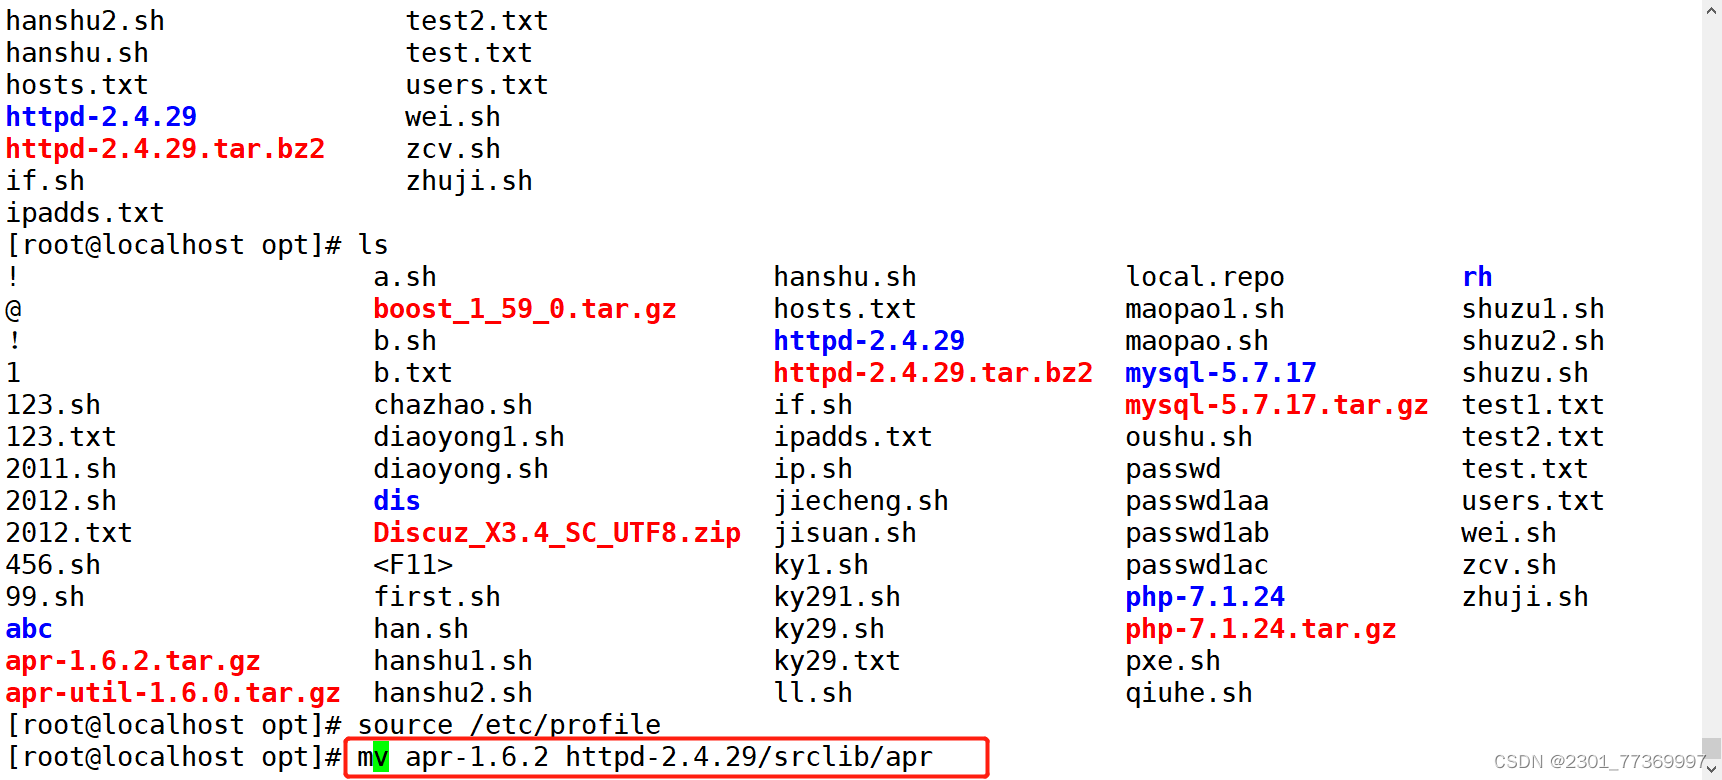Select the boost_1_59_0.tar.gz archive name
Viewport: 1722px width, 780px height.
525,309
